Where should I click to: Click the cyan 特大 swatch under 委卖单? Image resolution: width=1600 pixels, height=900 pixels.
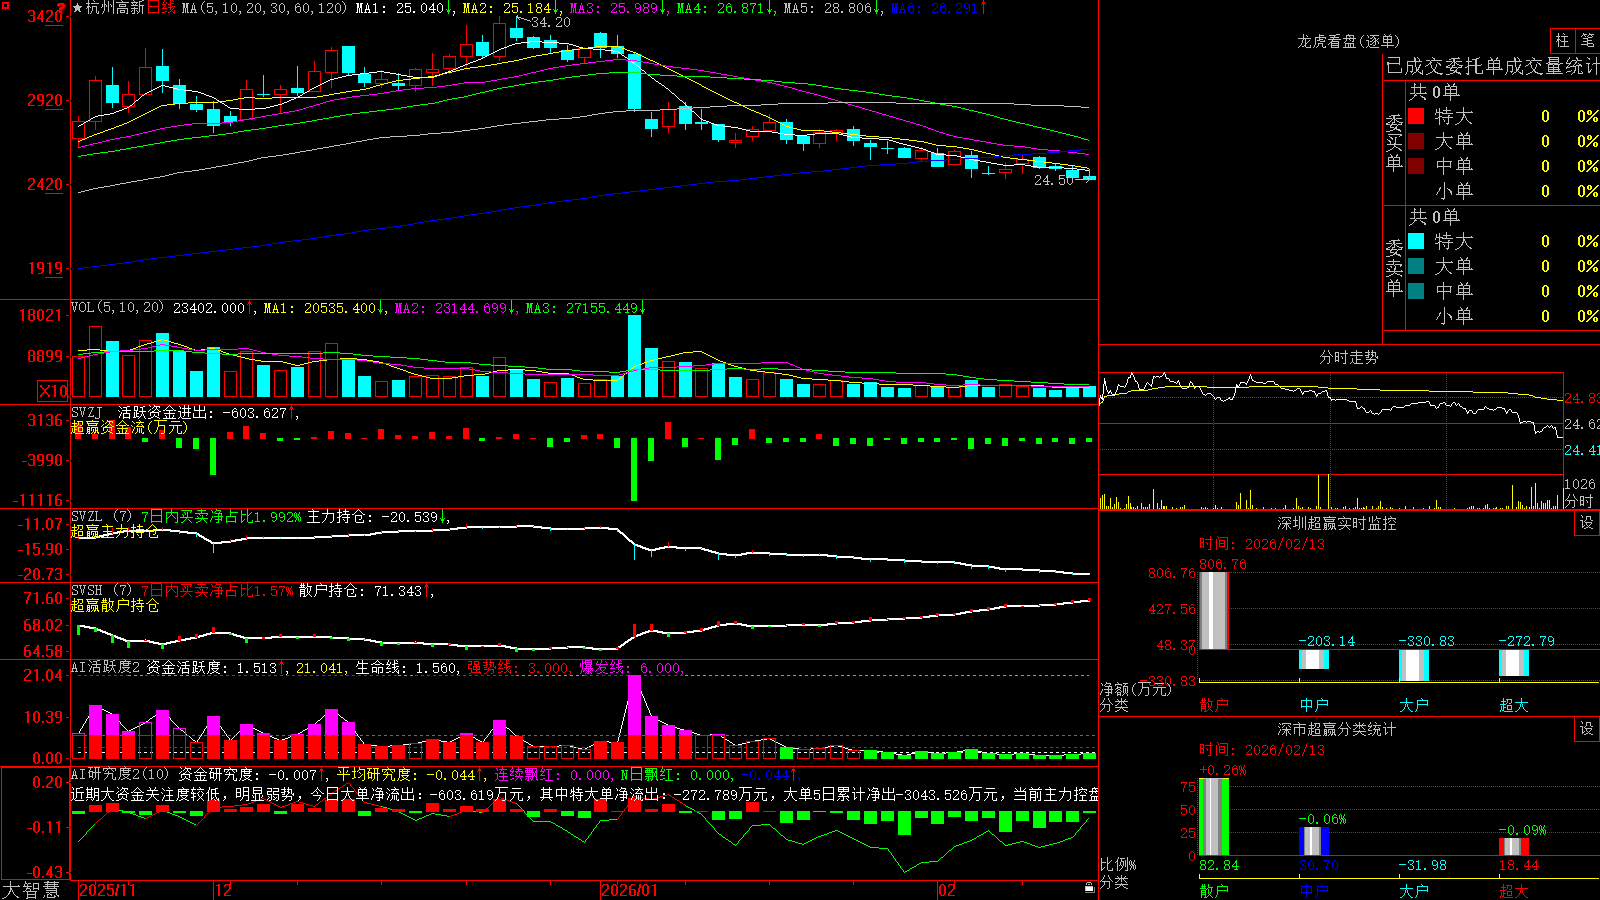click(1416, 241)
